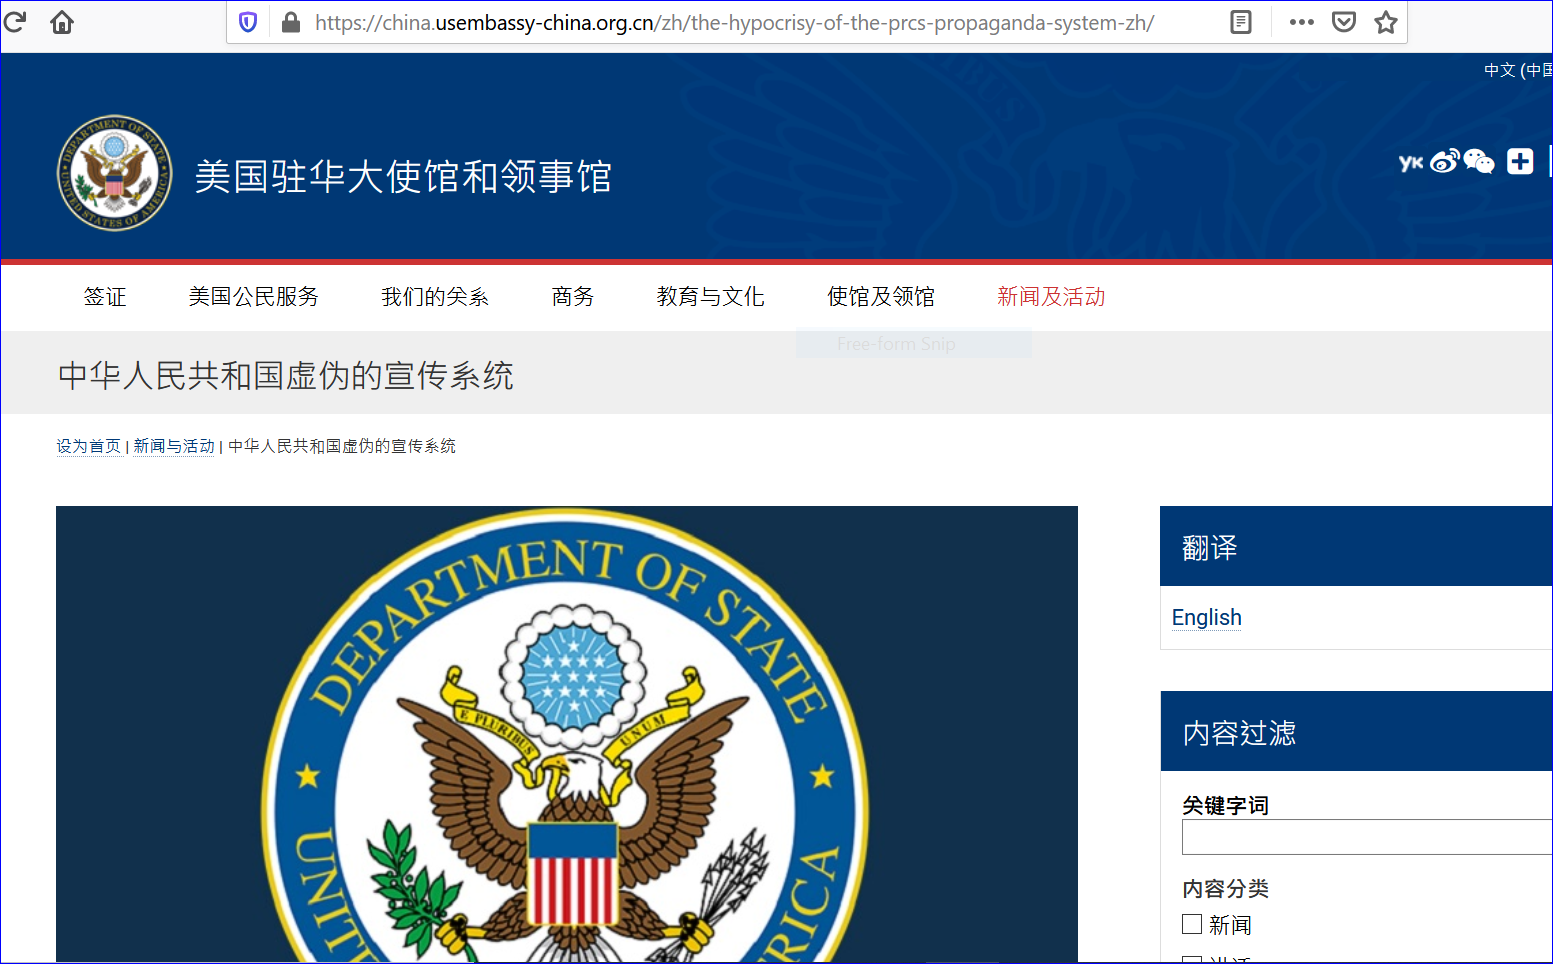Open the tracking protection shield
The width and height of the screenshot is (1553, 964).
248,22
